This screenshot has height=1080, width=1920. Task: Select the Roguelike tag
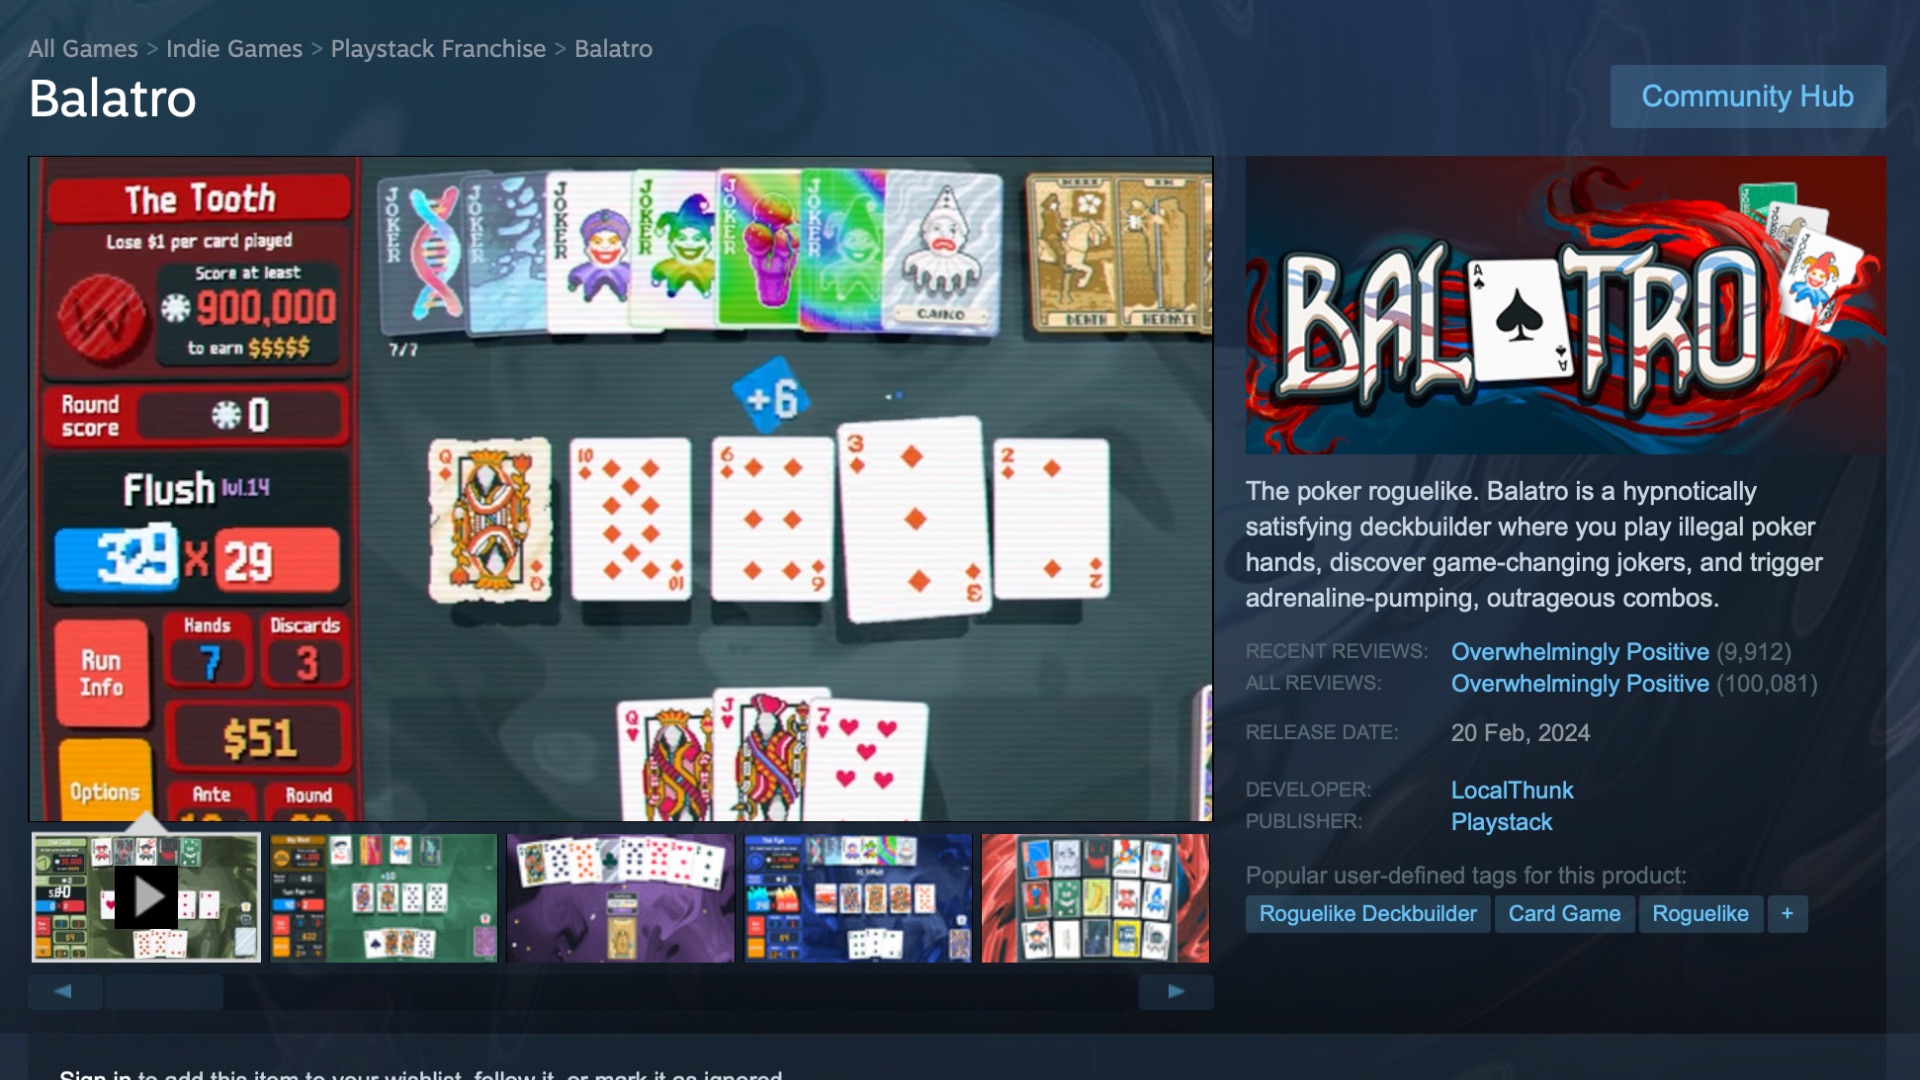[1700, 913]
